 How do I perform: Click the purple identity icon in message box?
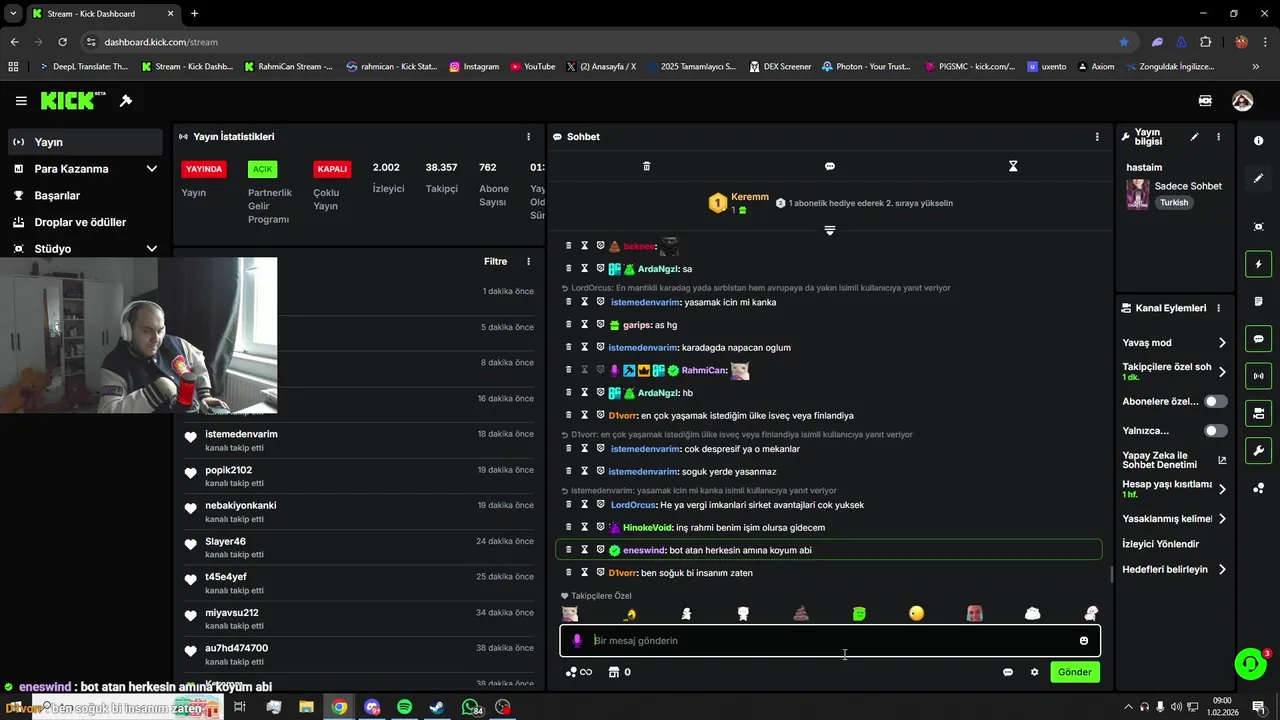(x=577, y=641)
